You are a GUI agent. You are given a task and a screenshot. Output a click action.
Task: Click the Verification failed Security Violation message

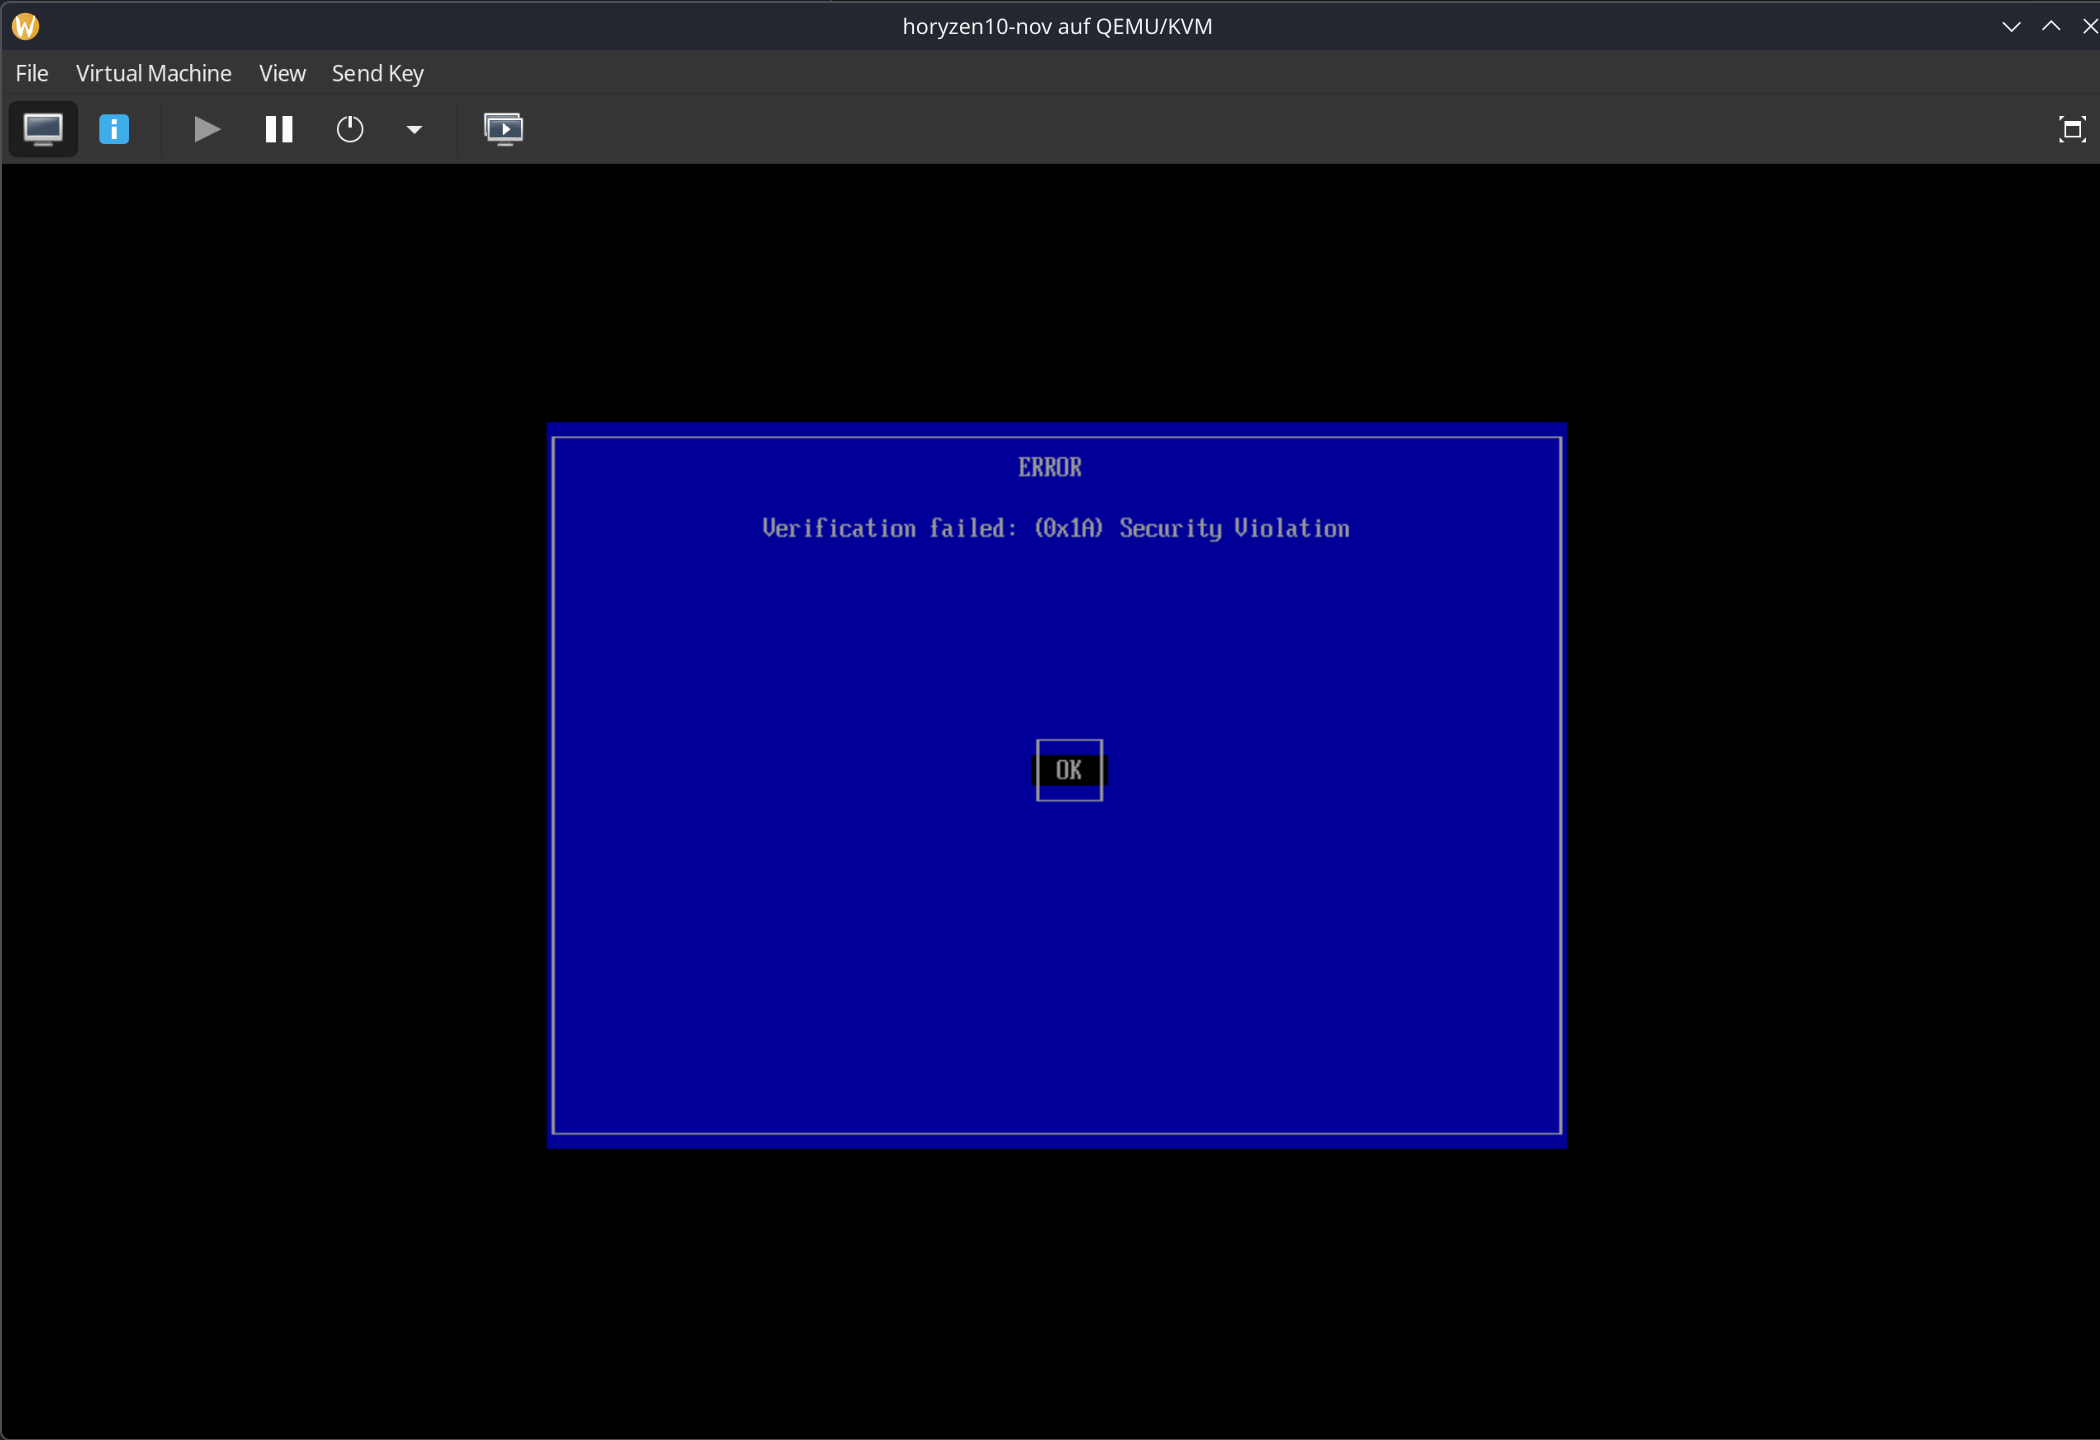[1056, 528]
